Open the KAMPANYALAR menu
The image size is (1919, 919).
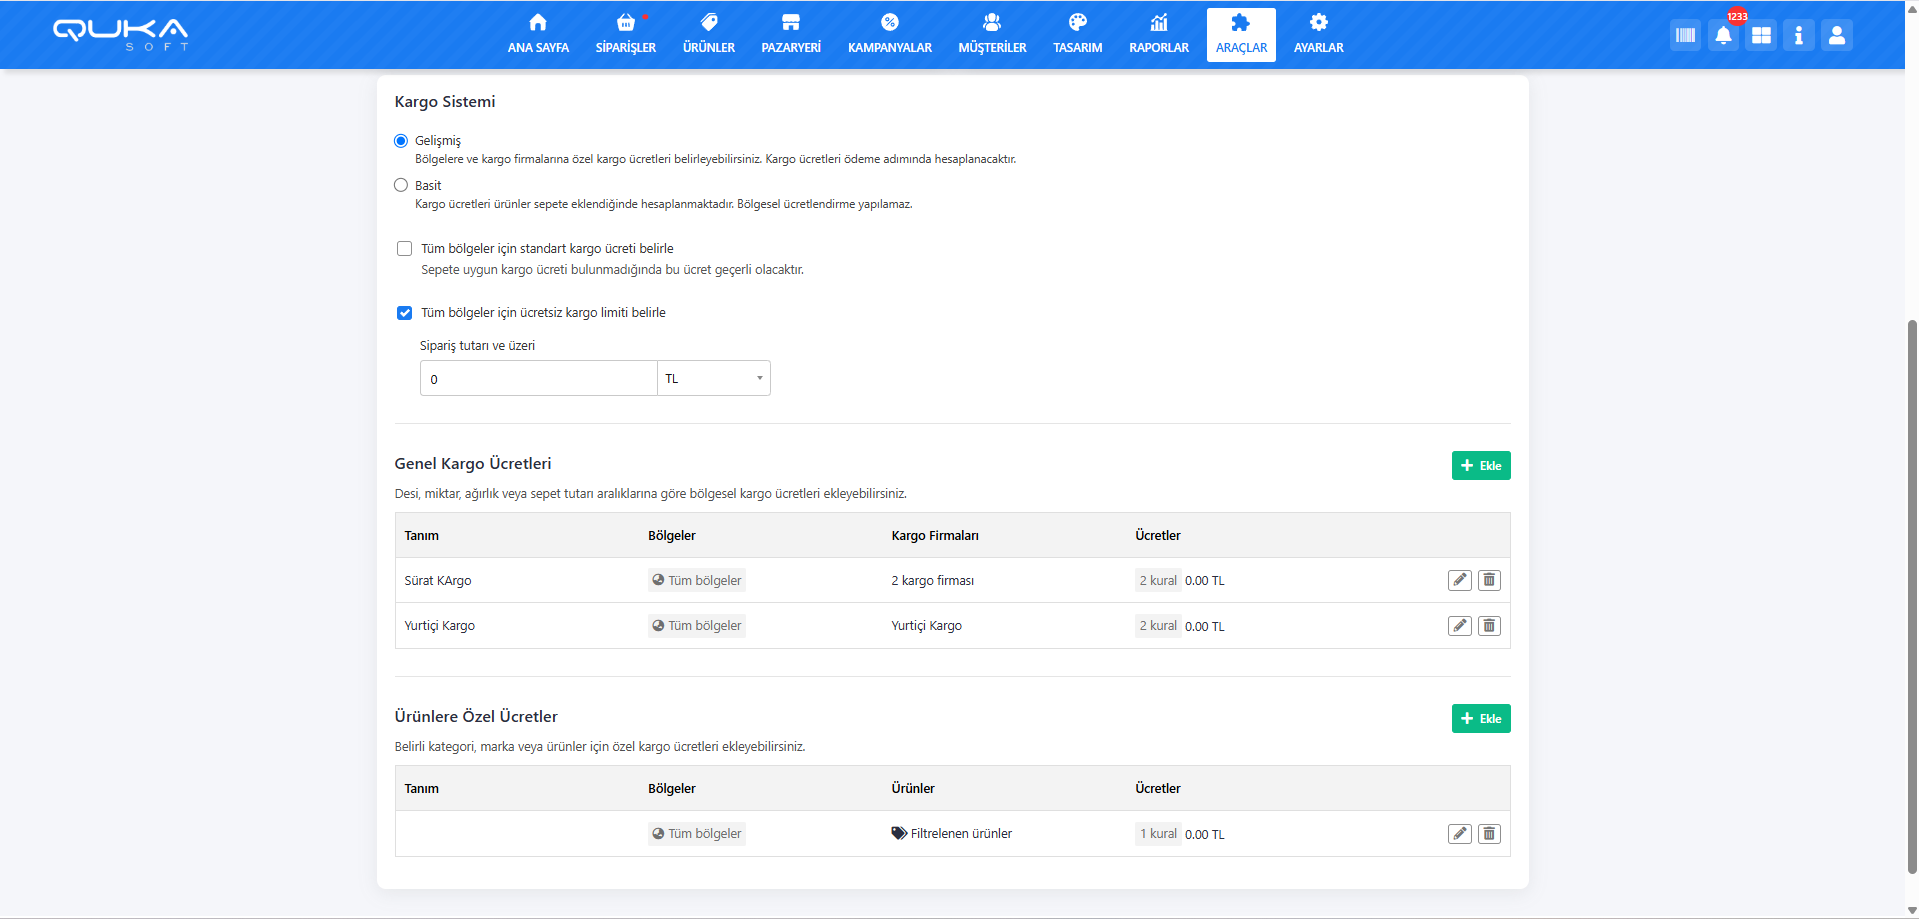(889, 34)
